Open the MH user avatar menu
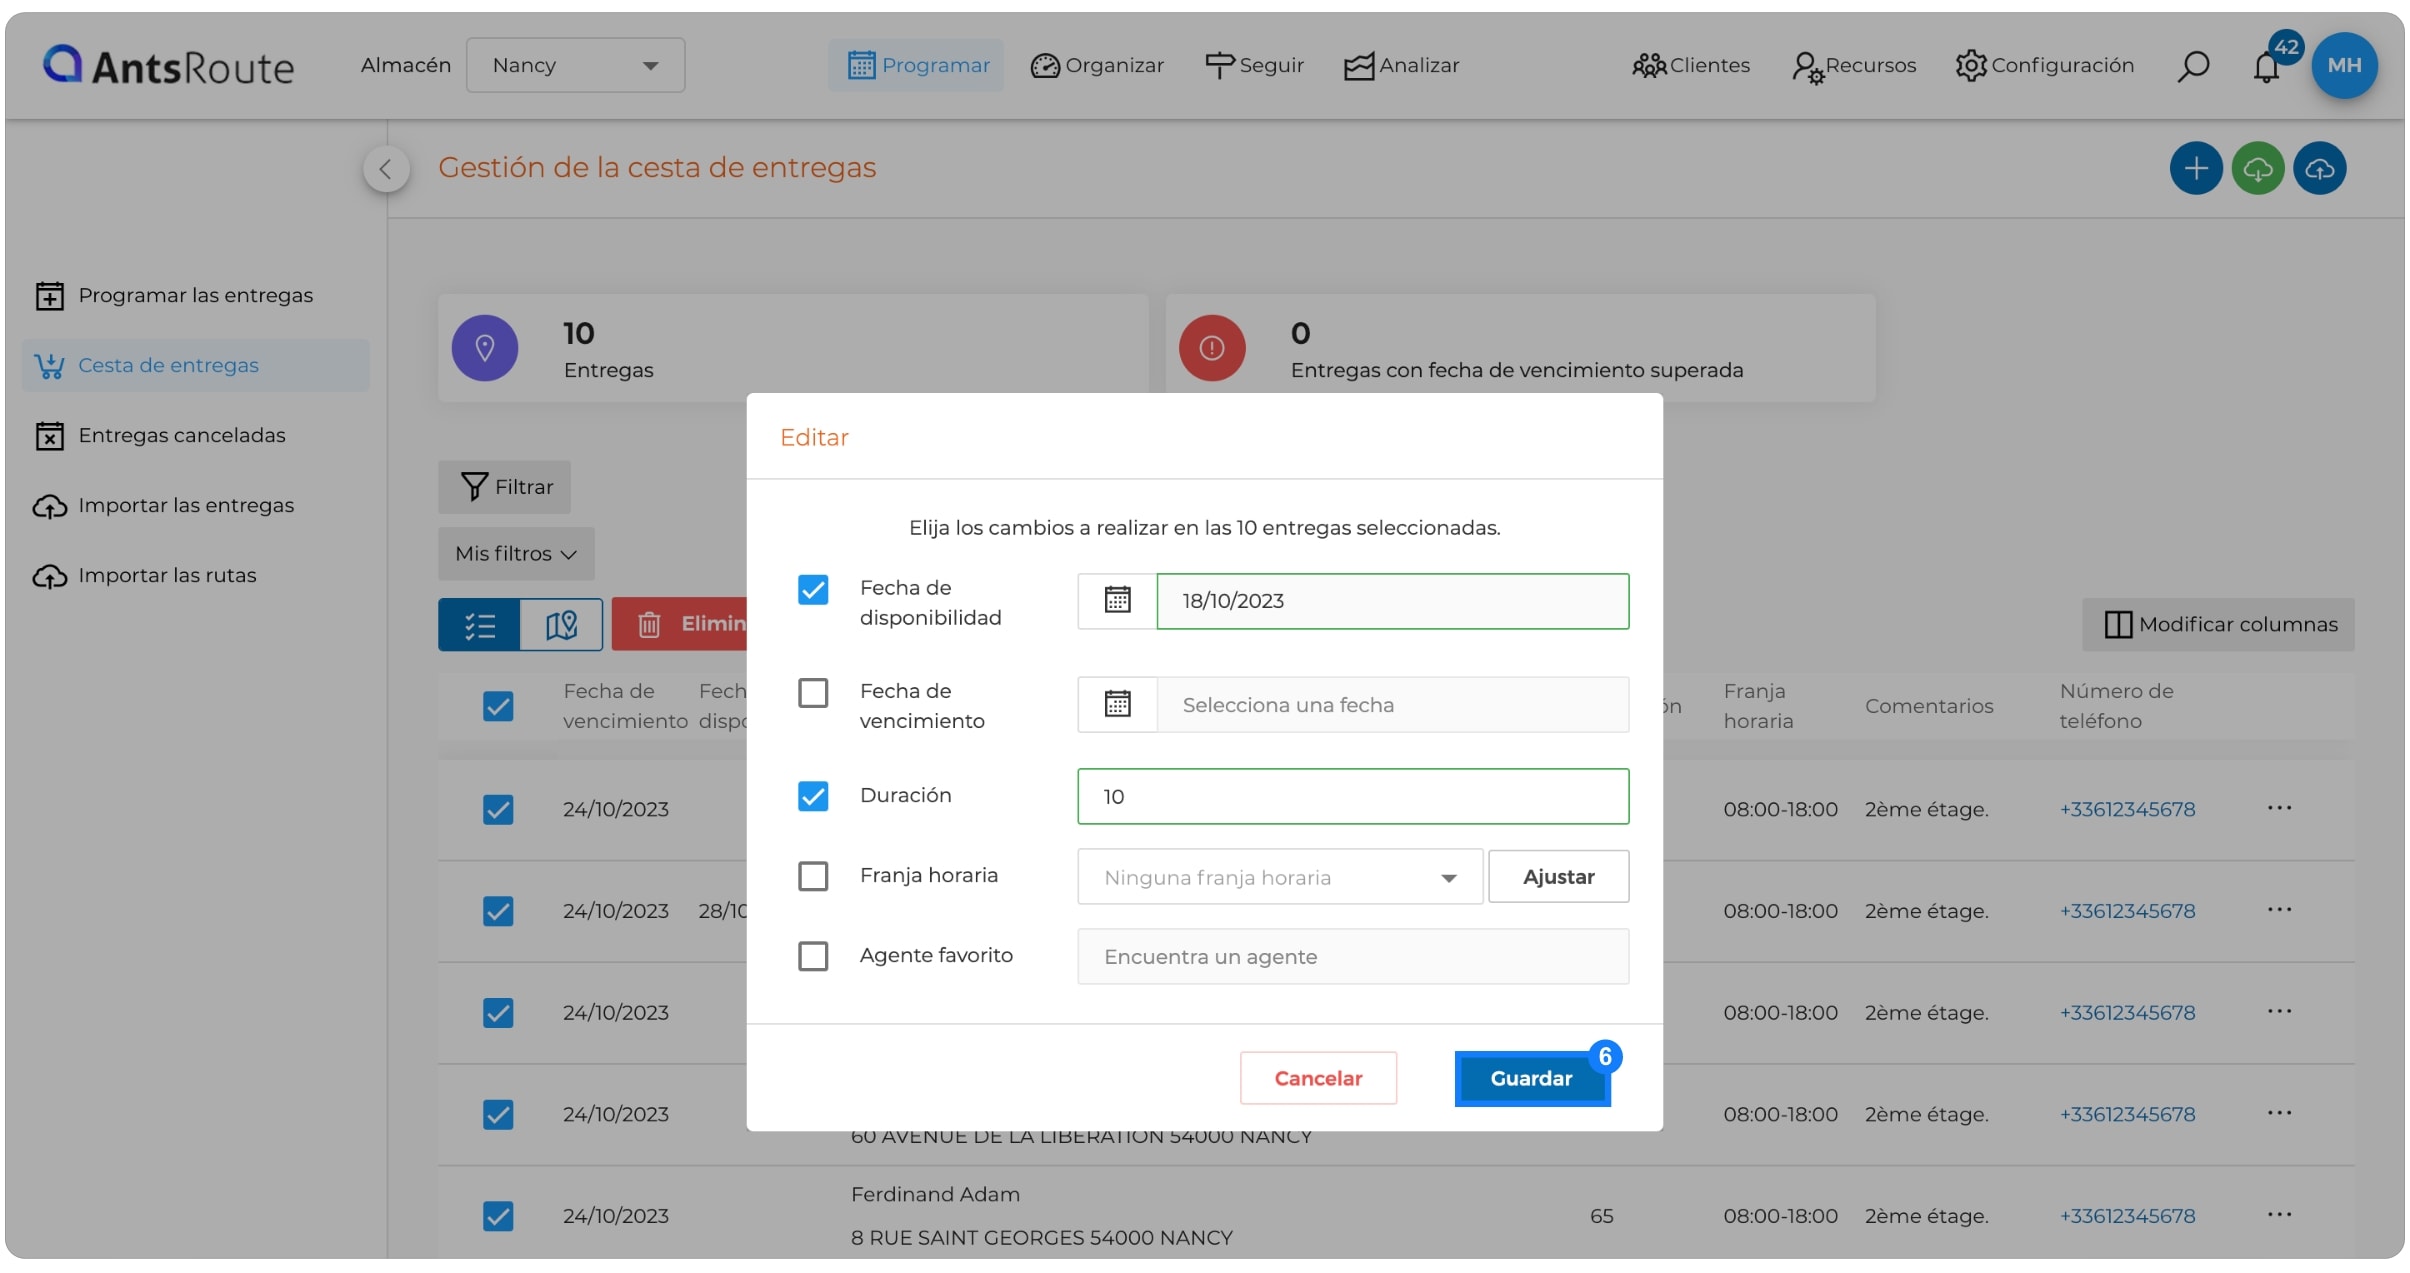2410x1273 pixels. [2344, 66]
